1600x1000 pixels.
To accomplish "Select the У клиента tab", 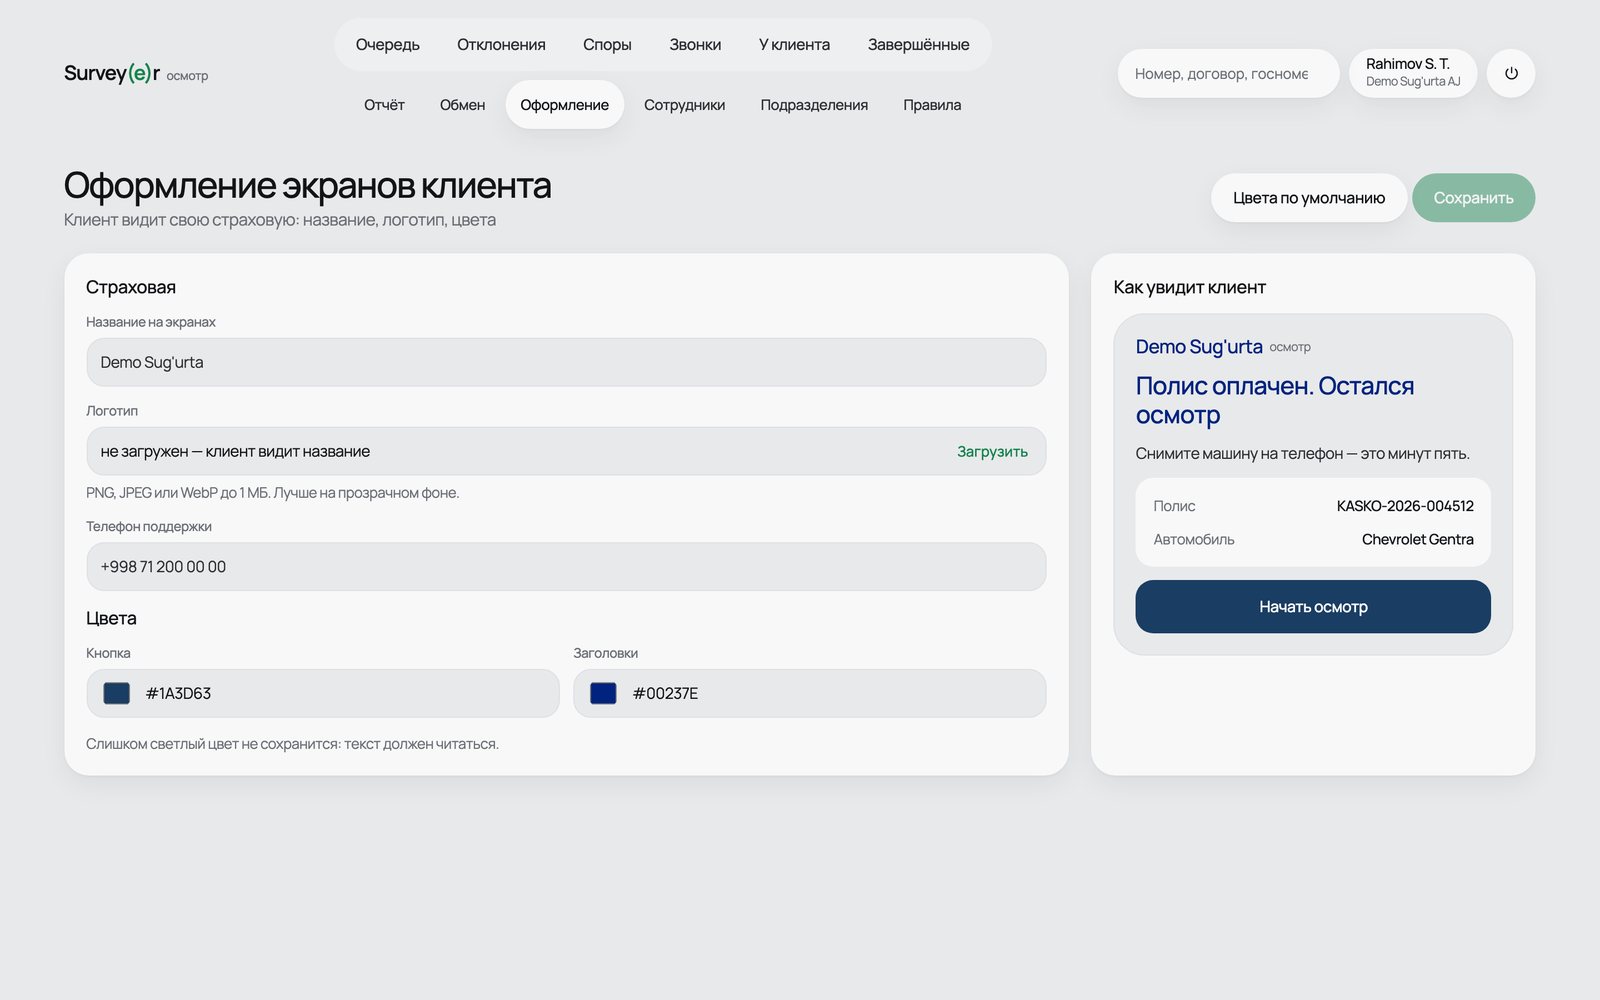I will click(794, 45).
